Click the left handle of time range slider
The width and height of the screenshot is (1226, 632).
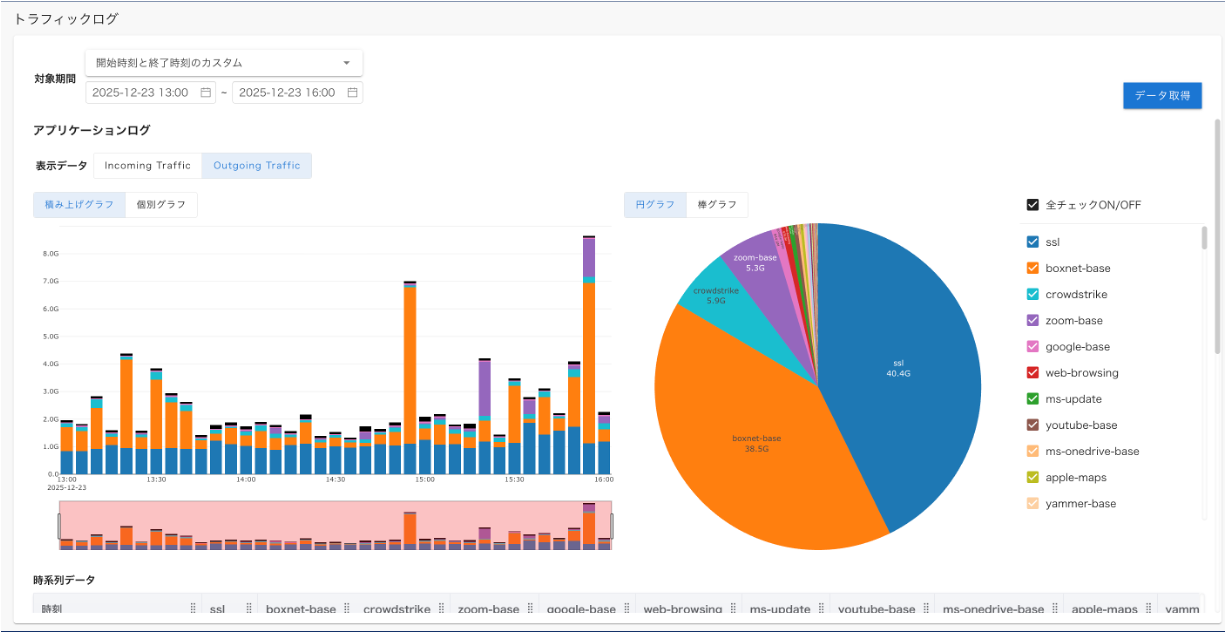59,525
